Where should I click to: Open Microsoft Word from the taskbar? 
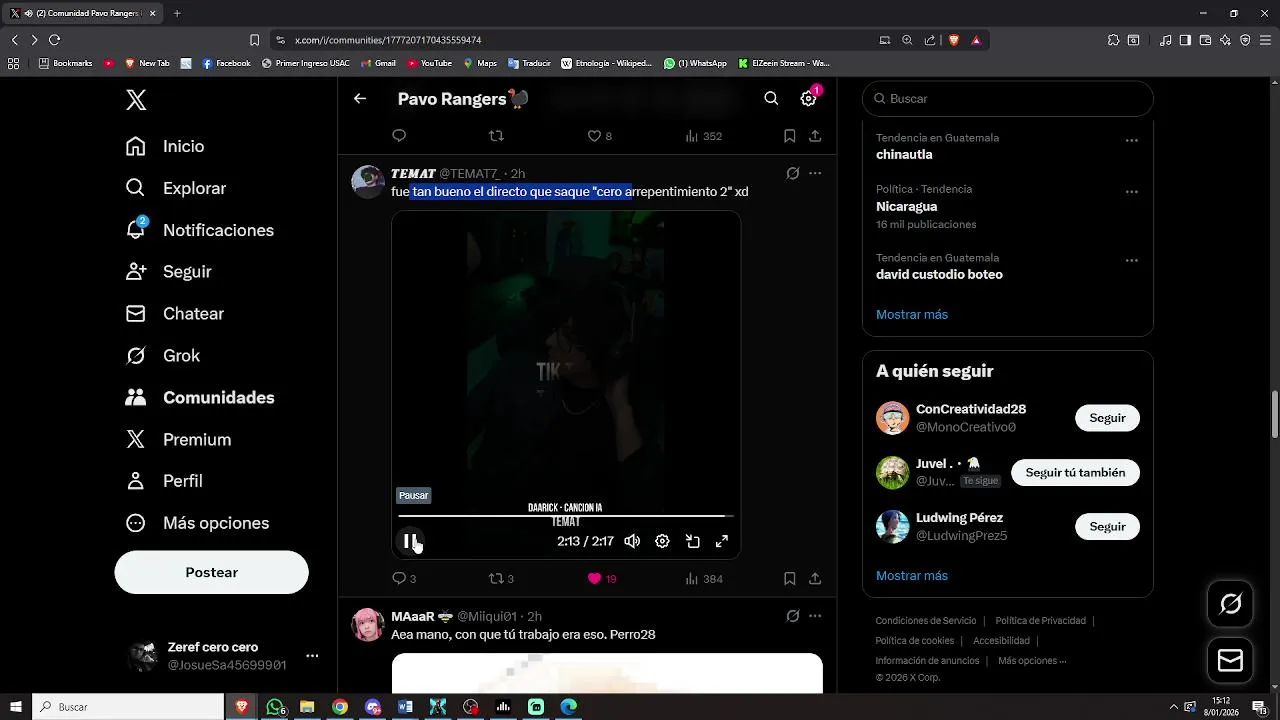pos(405,707)
